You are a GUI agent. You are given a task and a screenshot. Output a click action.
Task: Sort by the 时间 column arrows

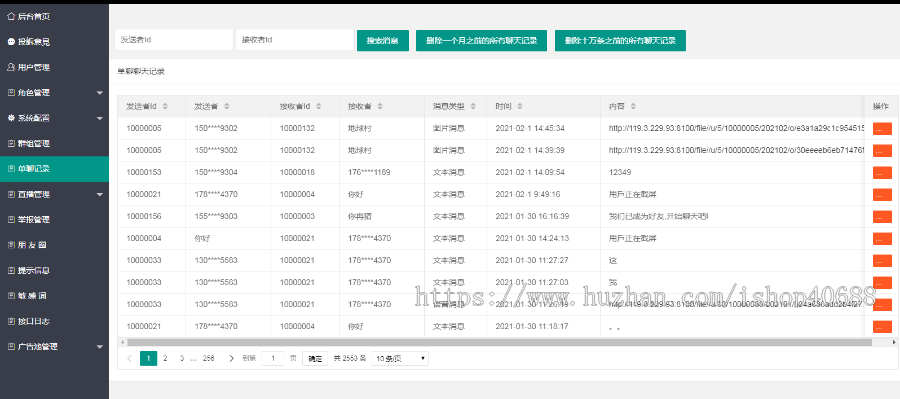(520, 106)
